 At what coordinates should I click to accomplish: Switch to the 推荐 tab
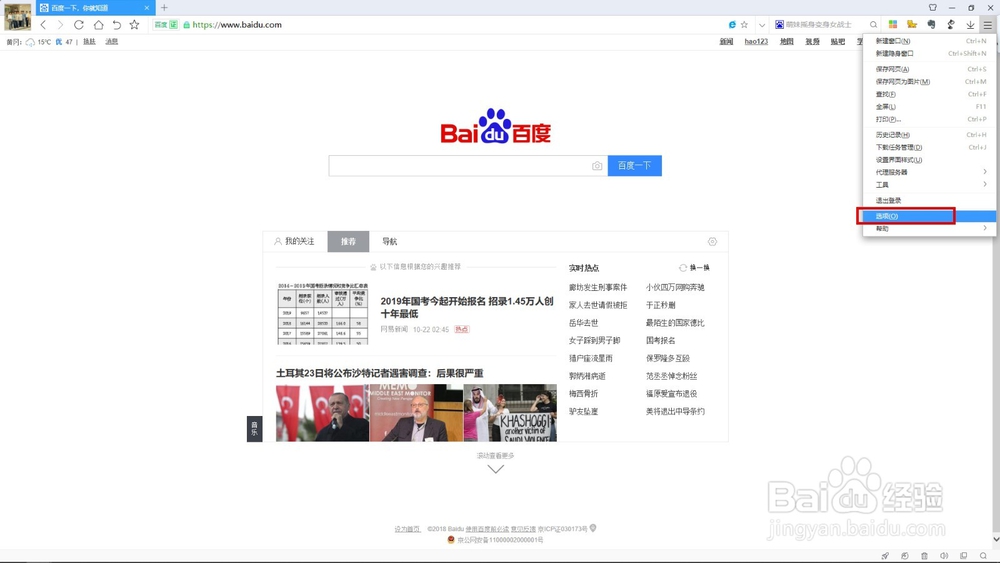click(348, 242)
